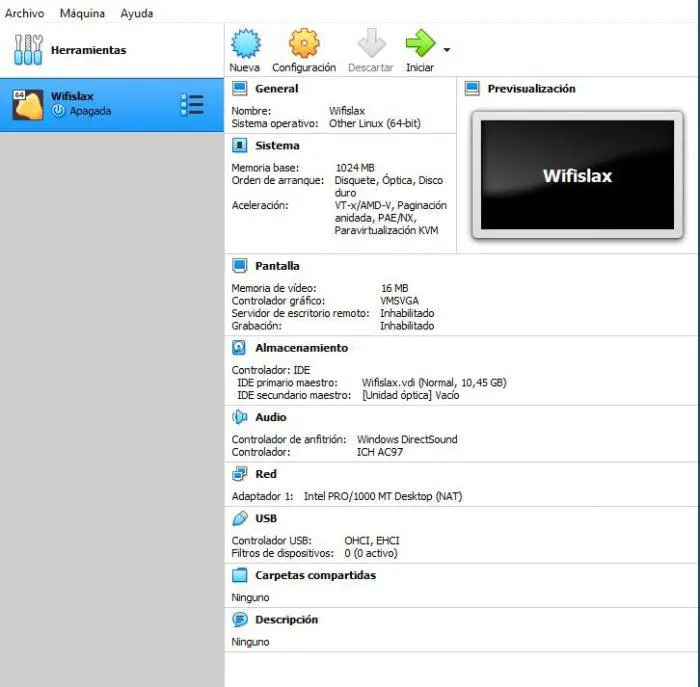The width and height of the screenshot is (700, 687).
Task: Click the [Unidad óptica] Vacío entry
Action: pyautogui.click(x=410, y=395)
